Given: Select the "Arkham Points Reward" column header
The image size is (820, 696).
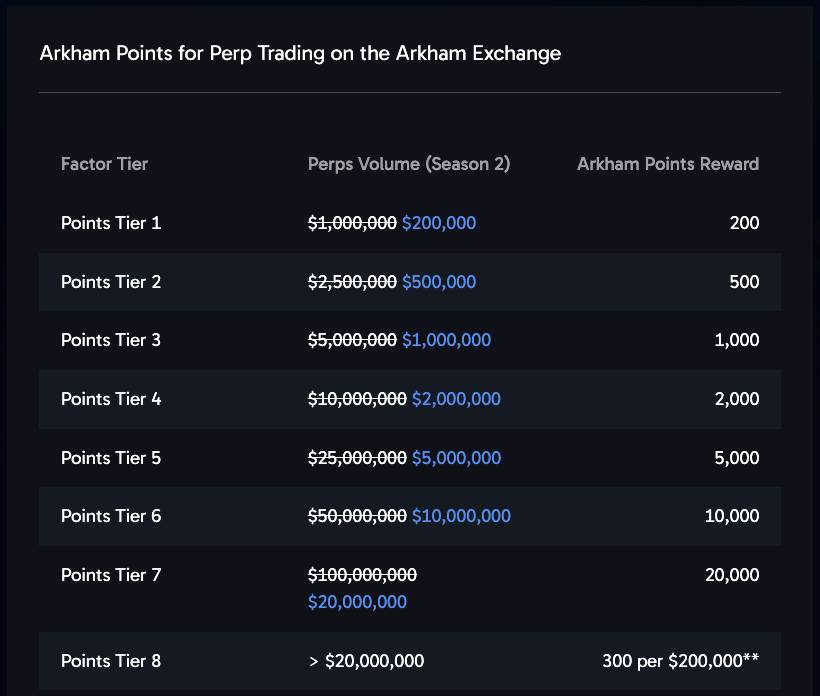Looking at the screenshot, I should 668,164.
